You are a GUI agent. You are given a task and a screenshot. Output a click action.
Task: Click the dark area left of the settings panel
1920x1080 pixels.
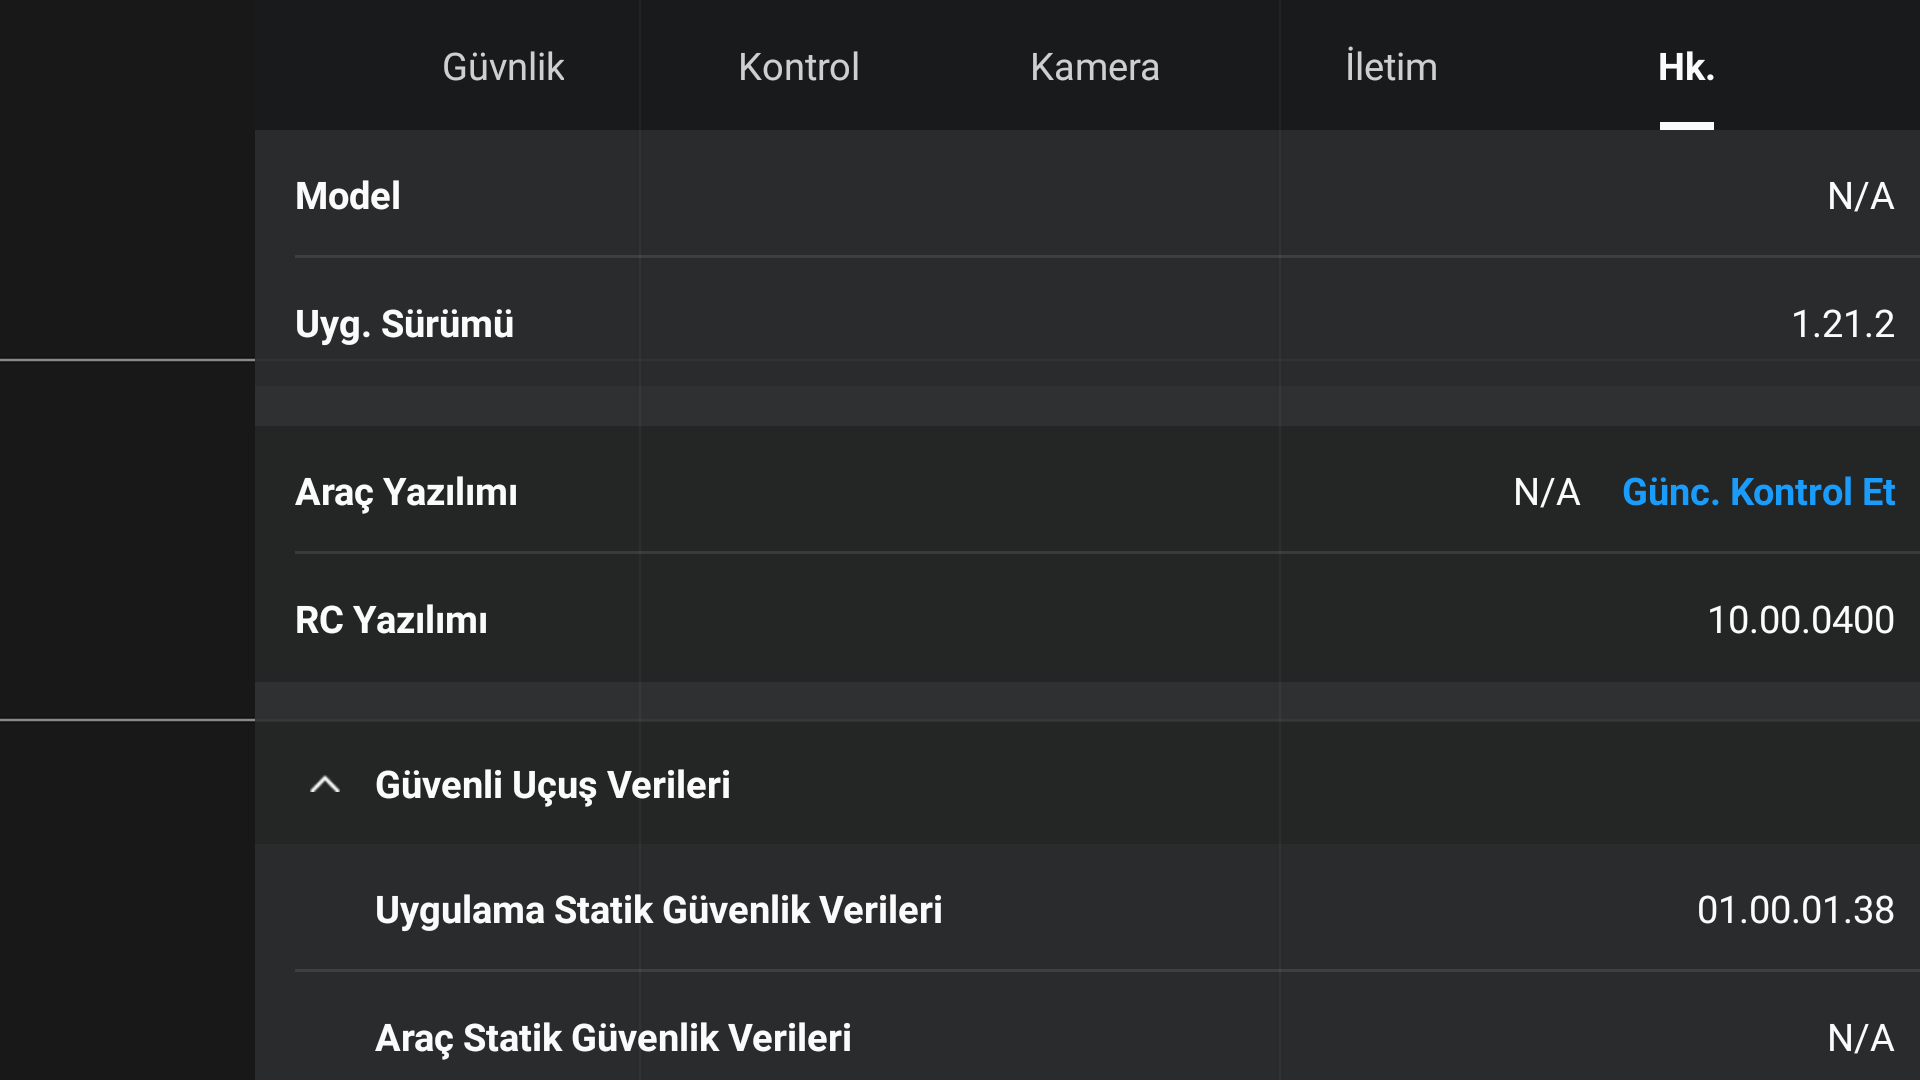pyautogui.click(x=127, y=540)
